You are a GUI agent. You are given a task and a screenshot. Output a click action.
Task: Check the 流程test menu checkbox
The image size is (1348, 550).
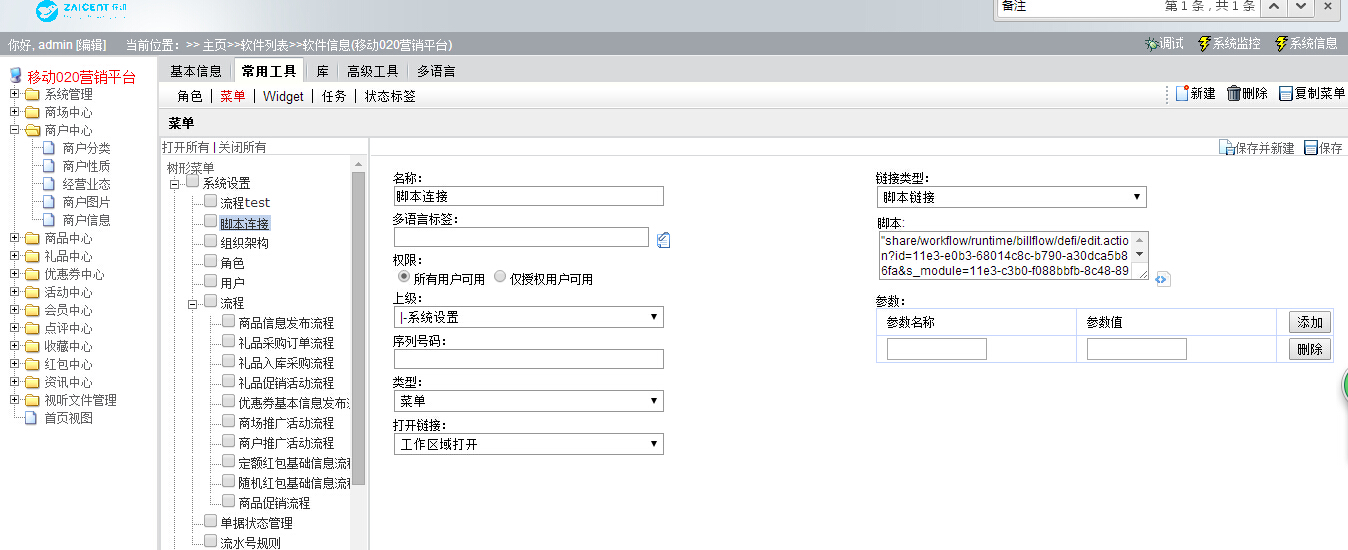coord(210,201)
